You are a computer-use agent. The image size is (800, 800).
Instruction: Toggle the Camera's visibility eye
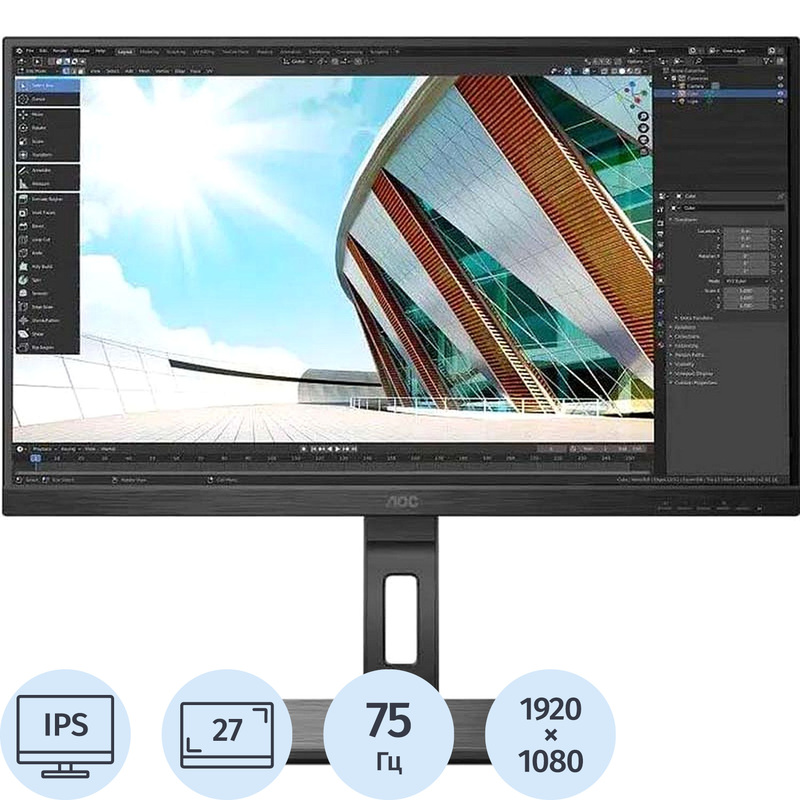tap(780, 85)
